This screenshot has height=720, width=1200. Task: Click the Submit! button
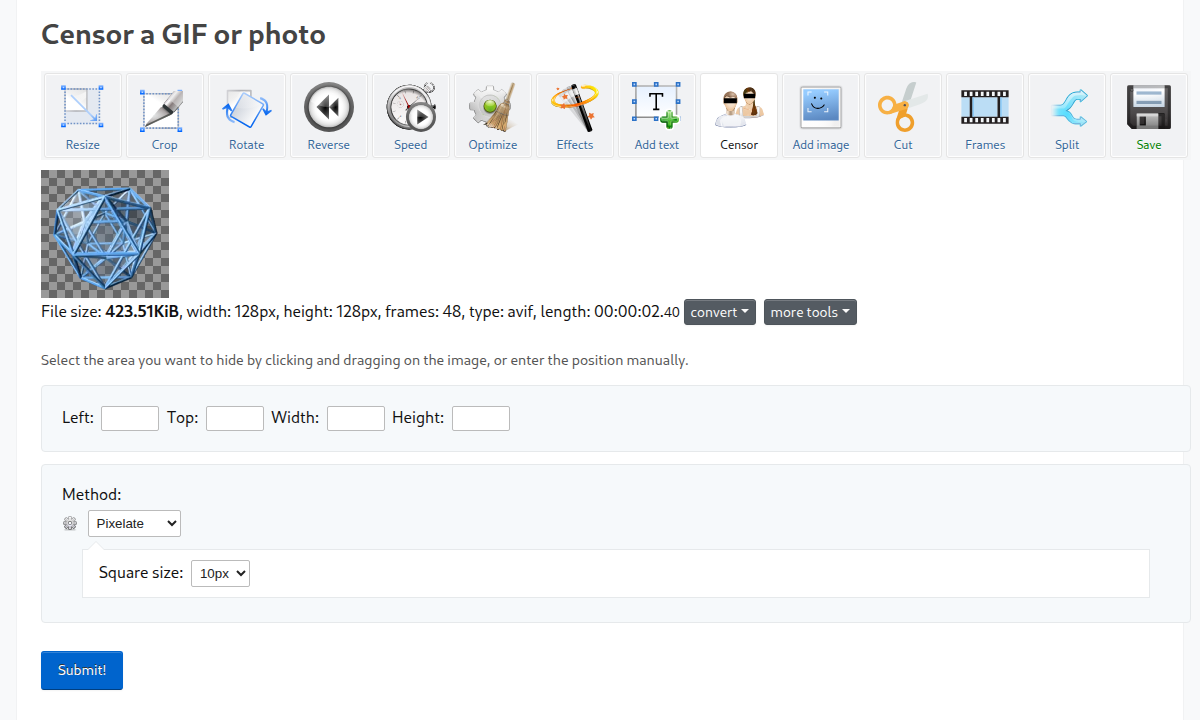[x=82, y=670]
